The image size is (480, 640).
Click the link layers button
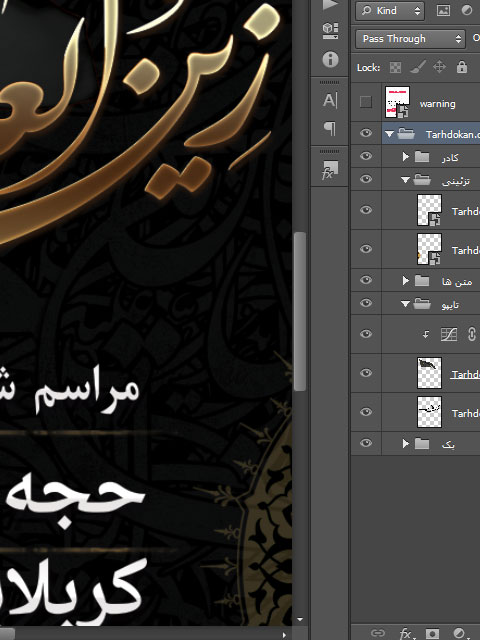378,633
